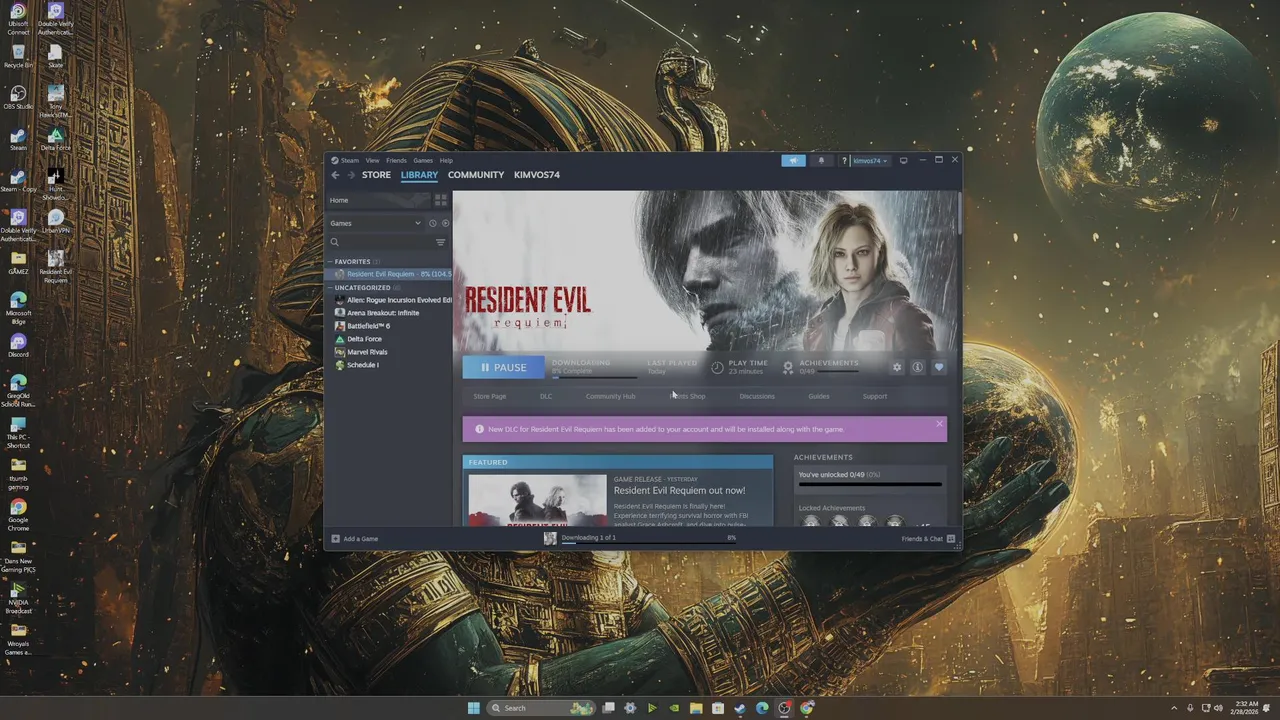Open File Explorer from taskbar
Image resolution: width=1280 pixels, height=720 pixels.
(696, 708)
